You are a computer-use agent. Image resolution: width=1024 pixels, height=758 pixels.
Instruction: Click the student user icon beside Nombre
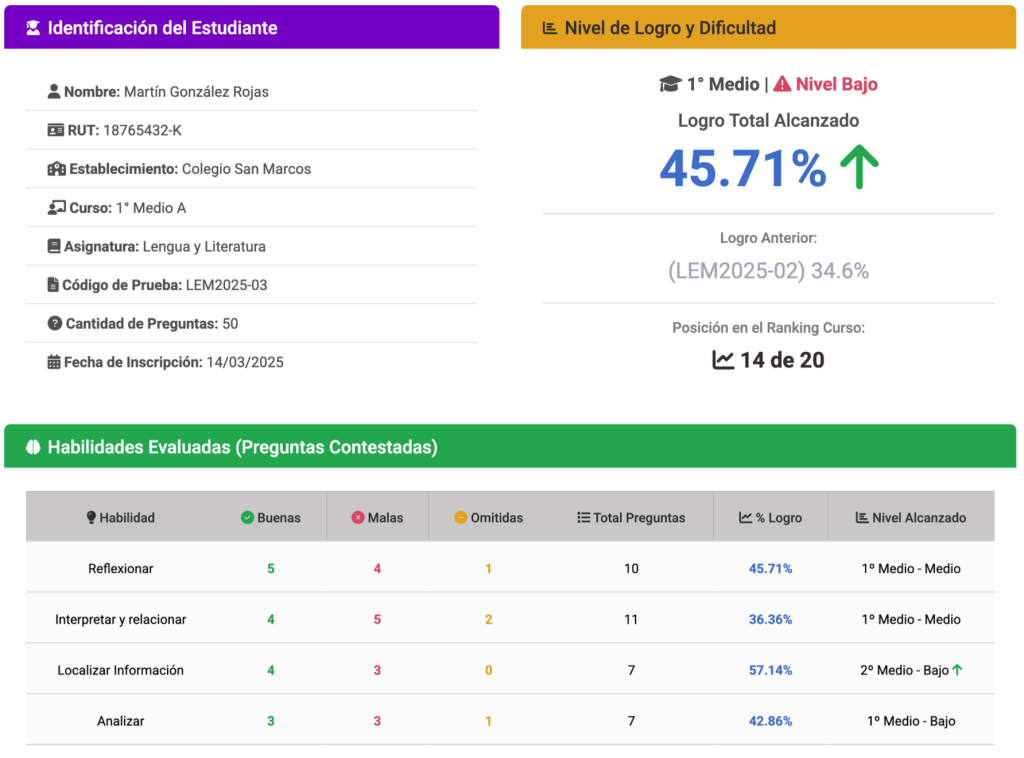(x=54, y=92)
